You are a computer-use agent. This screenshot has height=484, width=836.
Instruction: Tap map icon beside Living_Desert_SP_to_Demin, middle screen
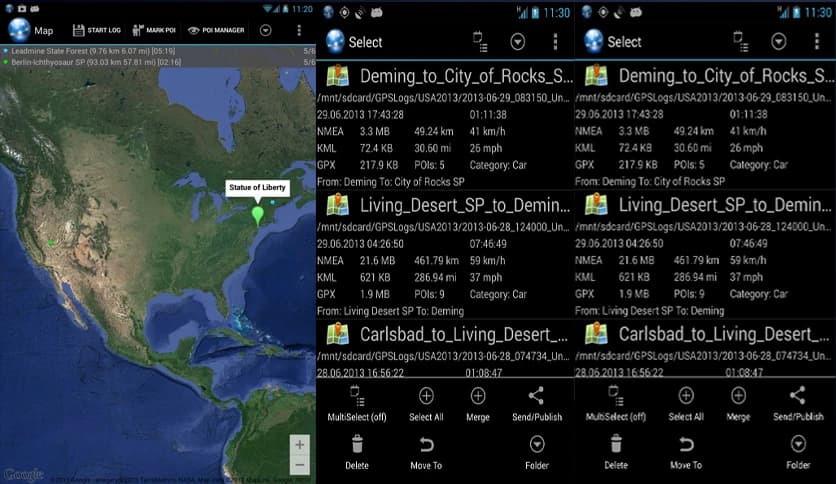point(337,205)
